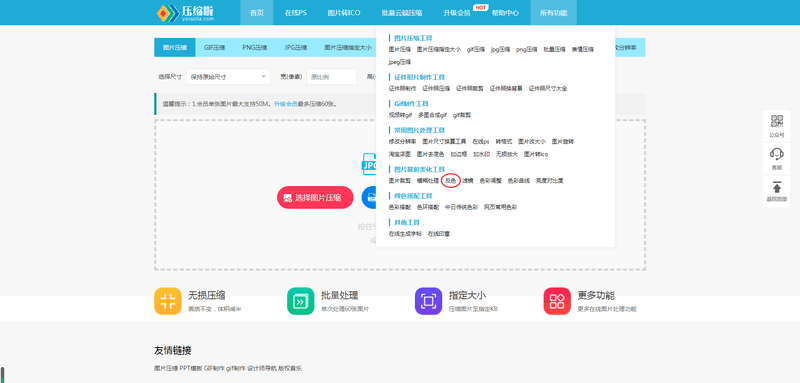Image resolution: width=800 pixels, height=383 pixels.
Task: Click the 批量处理 green icon
Action: [x=301, y=301]
